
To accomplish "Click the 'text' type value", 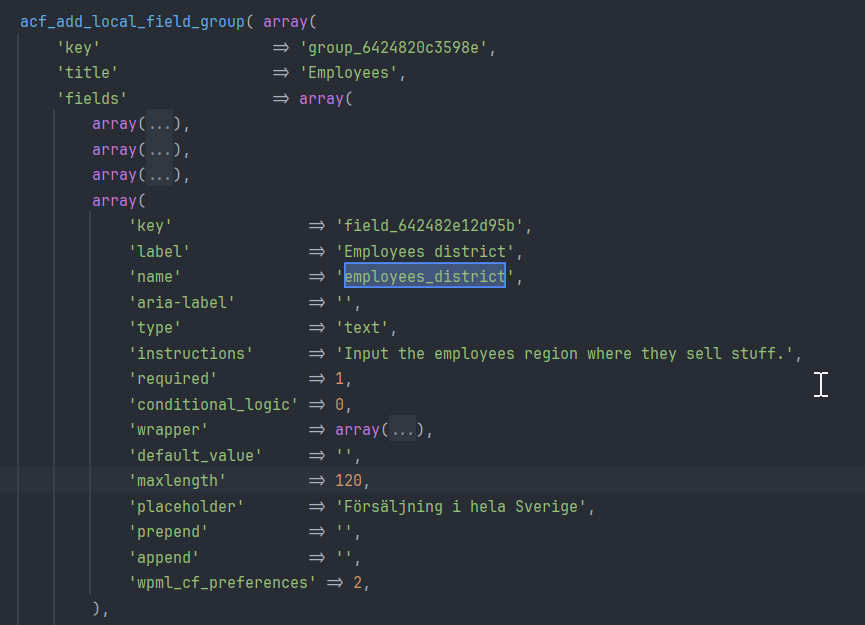I will click(x=361, y=328).
